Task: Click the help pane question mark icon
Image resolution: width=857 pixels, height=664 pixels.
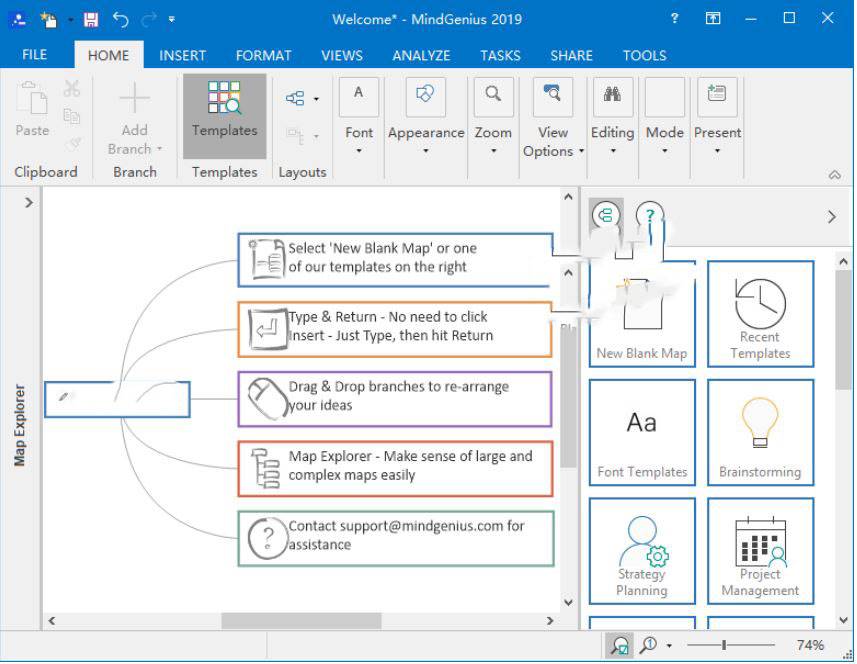Action: [x=650, y=216]
